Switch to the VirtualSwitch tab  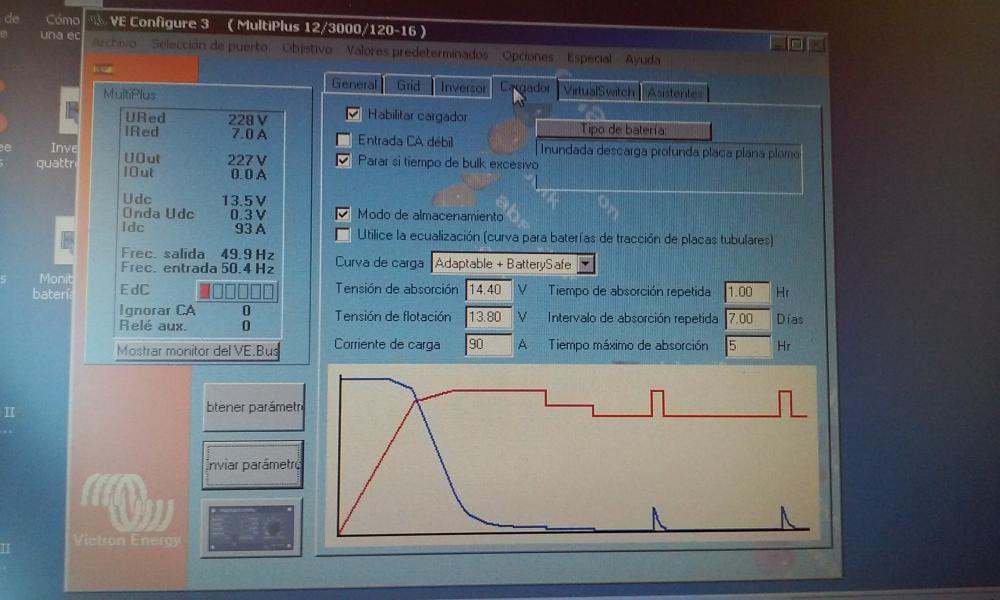pyautogui.click(x=599, y=91)
